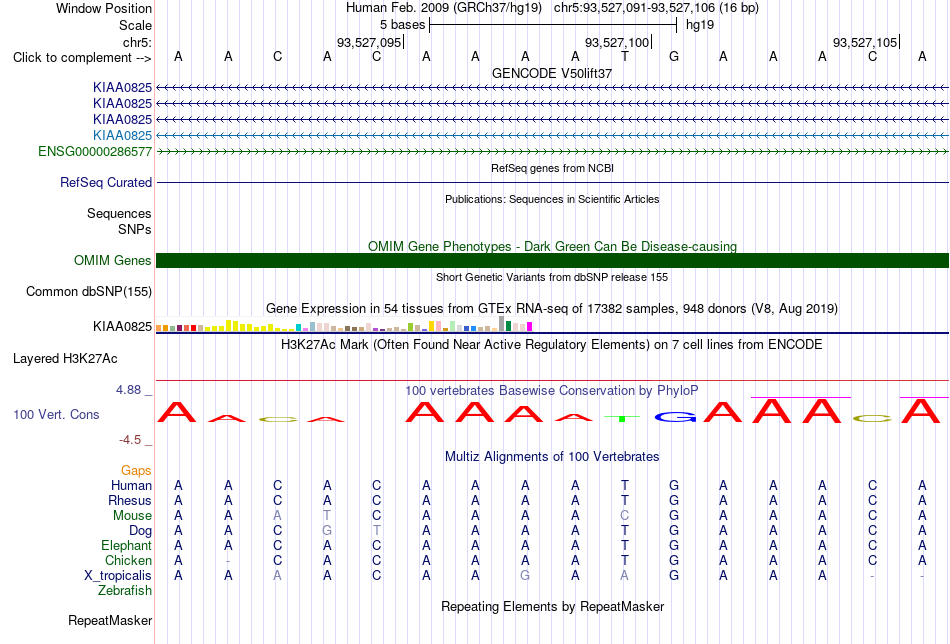Image resolution: width=950 pixels, height=644 pixels.
Task: Click the Dog alignment row label
Action: pyautogui.click(x=140, y=531)
